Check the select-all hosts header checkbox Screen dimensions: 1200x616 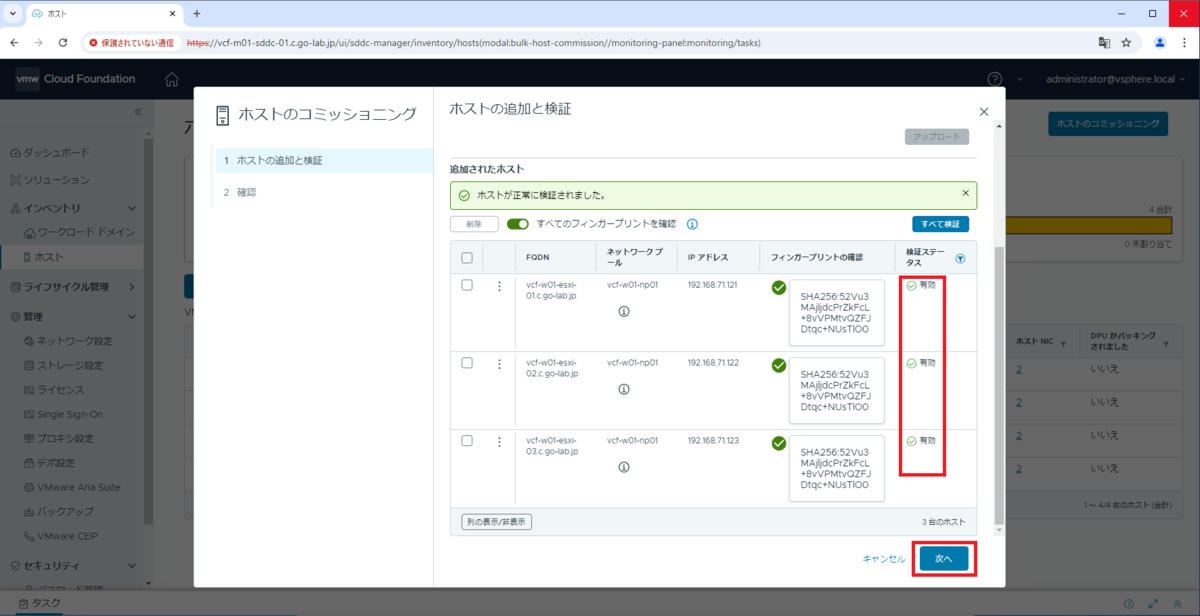[x=467, y=258]
